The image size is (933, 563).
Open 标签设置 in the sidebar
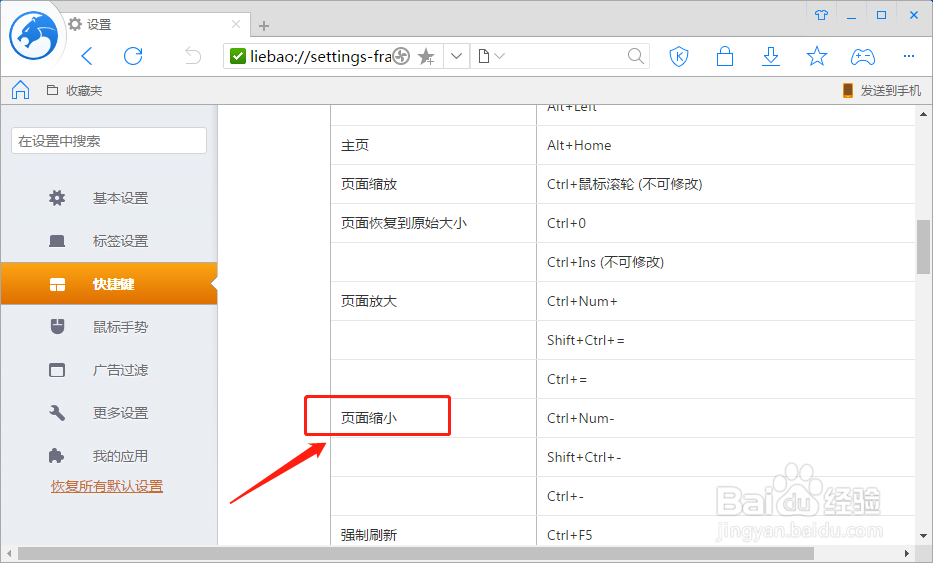[x=109, y=241]
